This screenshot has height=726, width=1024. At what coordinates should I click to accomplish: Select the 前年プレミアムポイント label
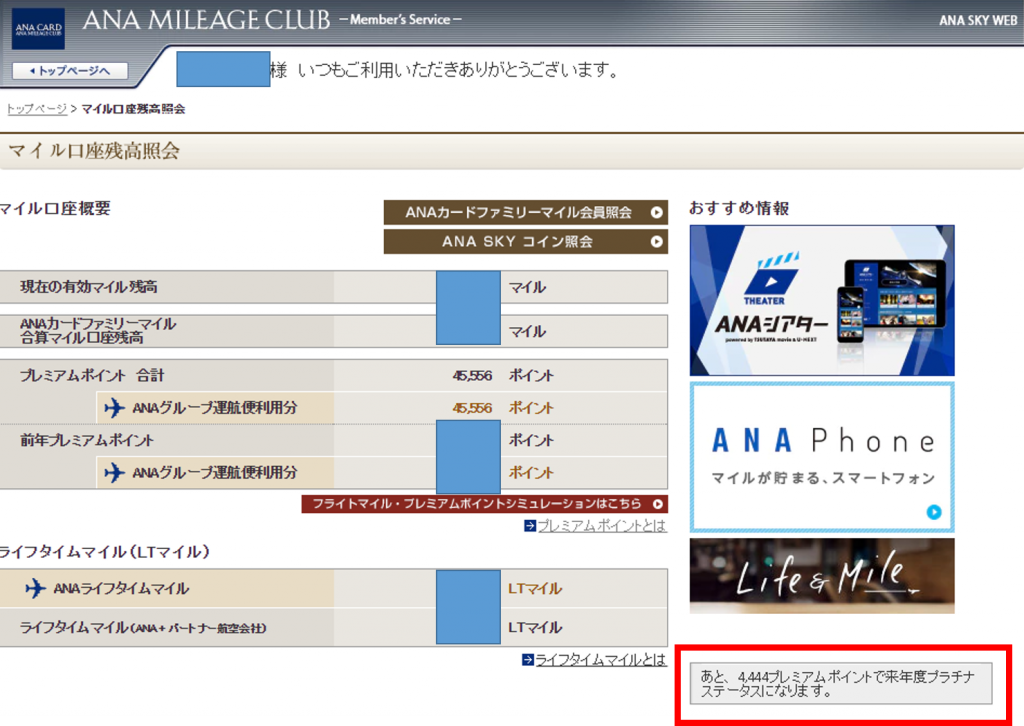click(87, 441)
